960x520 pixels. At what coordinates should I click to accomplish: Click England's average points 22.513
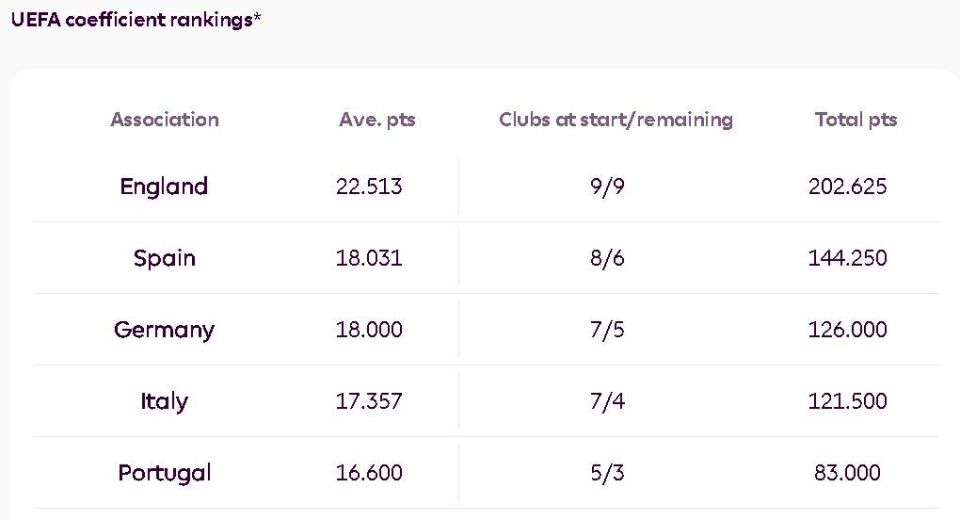(369, 187)
